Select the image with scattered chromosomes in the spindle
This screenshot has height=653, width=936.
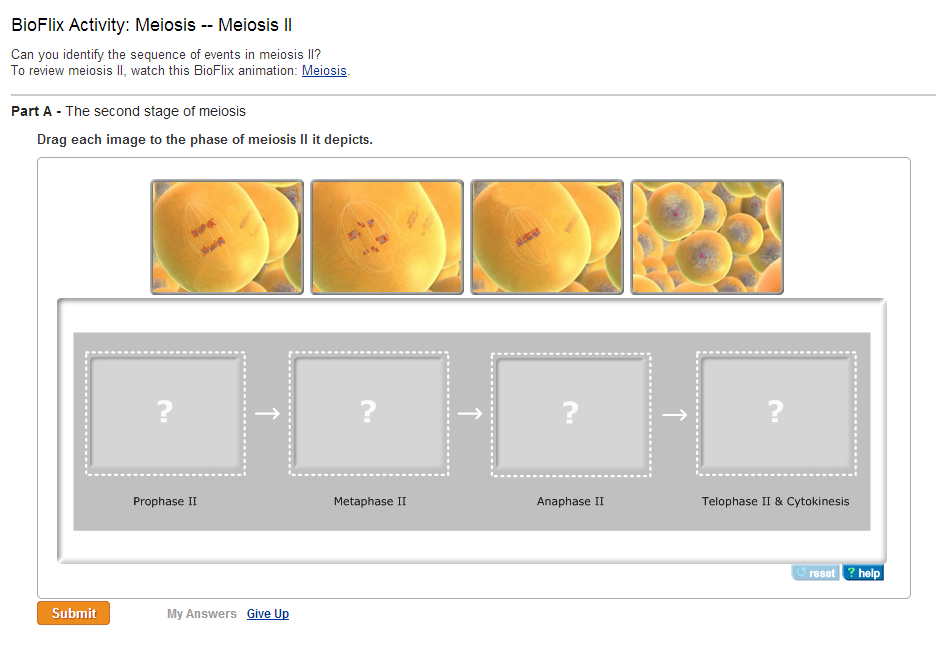387,237
